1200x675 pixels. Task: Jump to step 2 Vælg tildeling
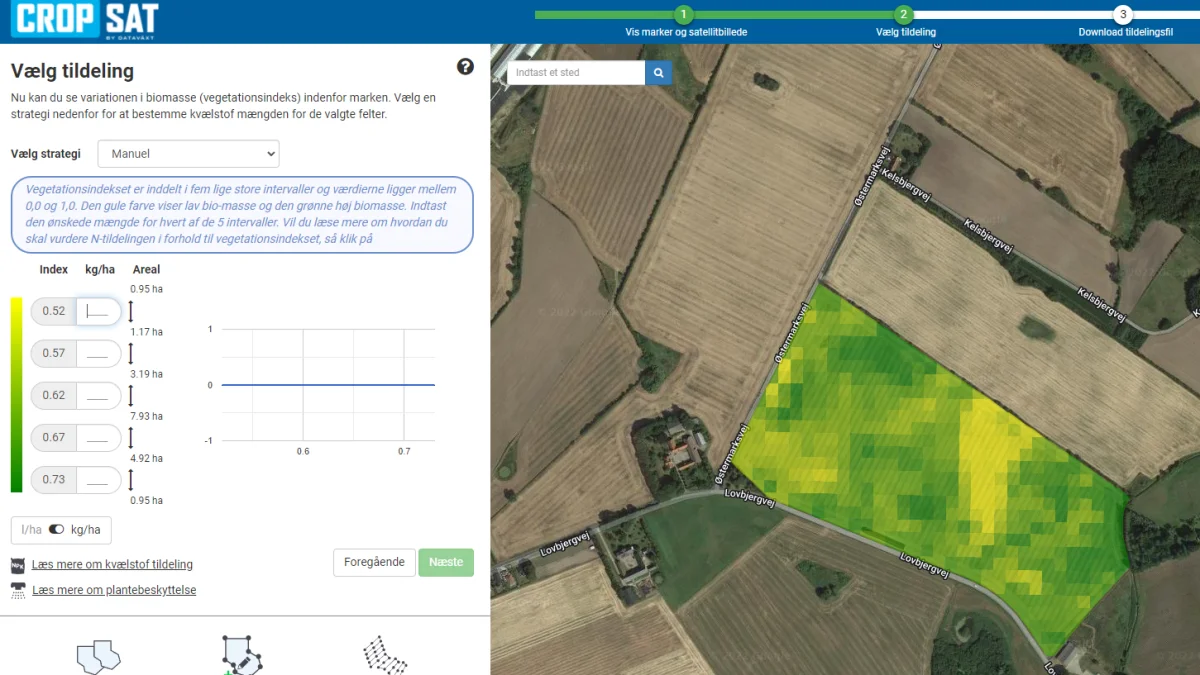904,15
